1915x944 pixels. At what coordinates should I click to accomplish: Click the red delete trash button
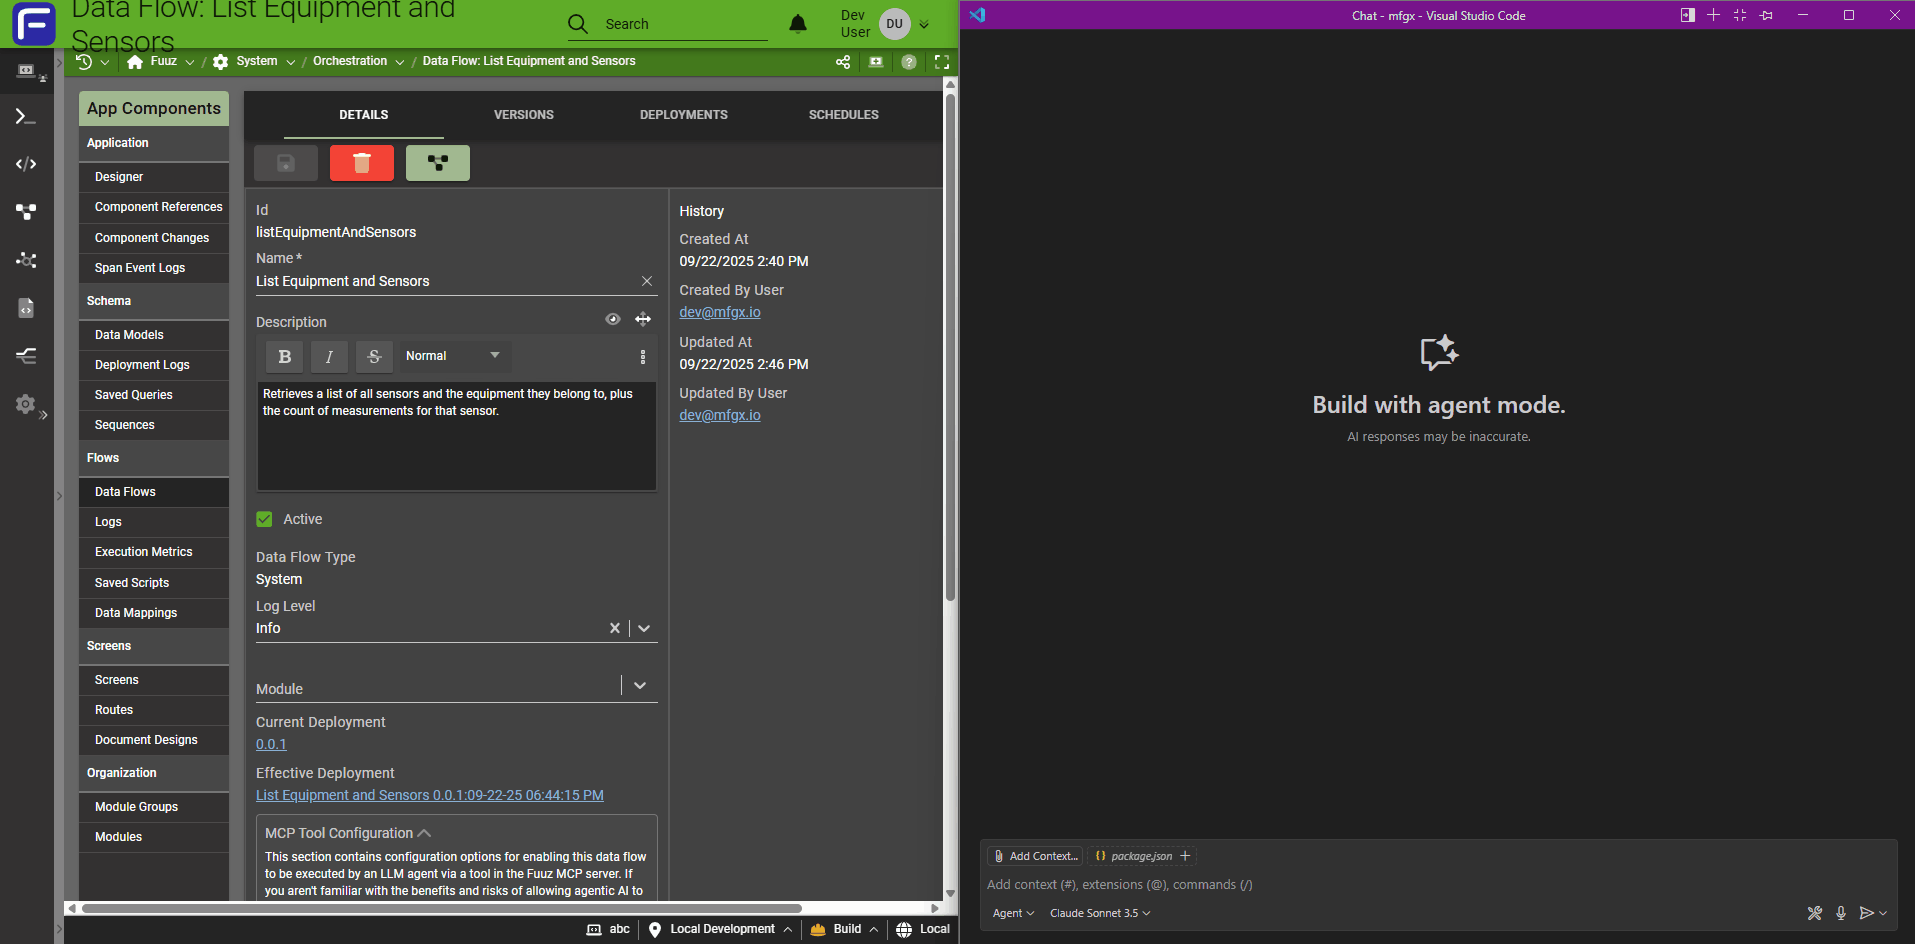[x=361, y=163]
